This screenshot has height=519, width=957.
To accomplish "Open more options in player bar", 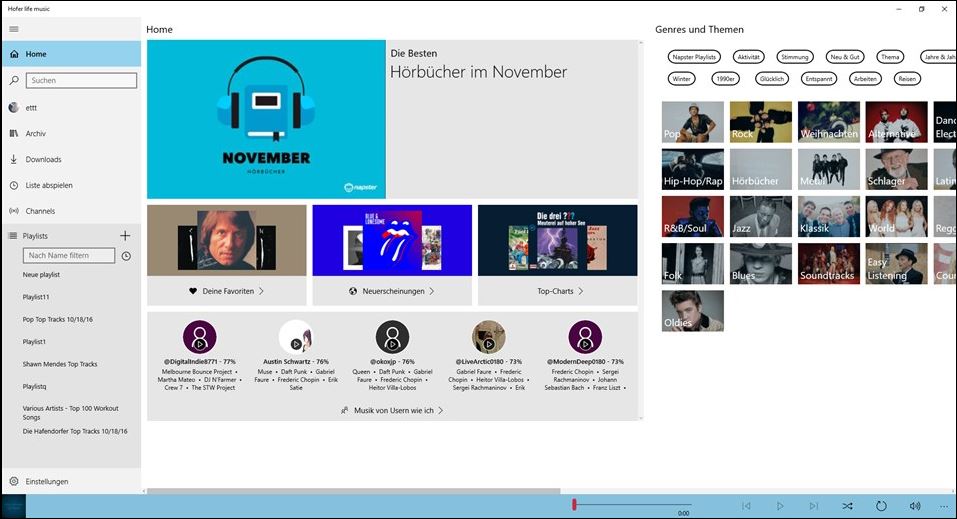I will click(x=944, y=506).
